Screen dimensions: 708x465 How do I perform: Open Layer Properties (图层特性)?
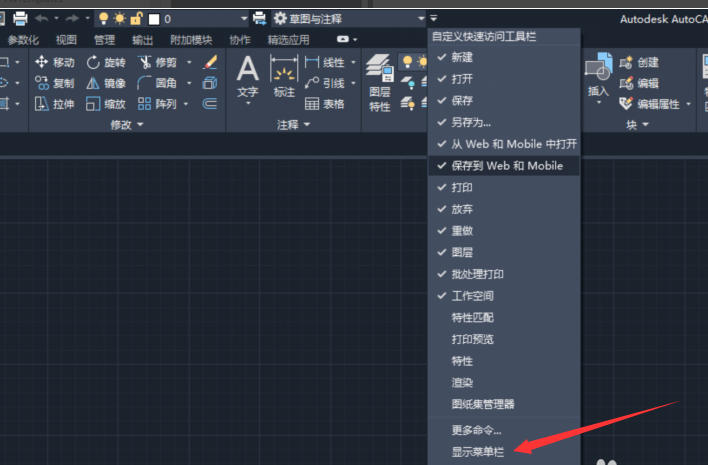coord(380,83)
